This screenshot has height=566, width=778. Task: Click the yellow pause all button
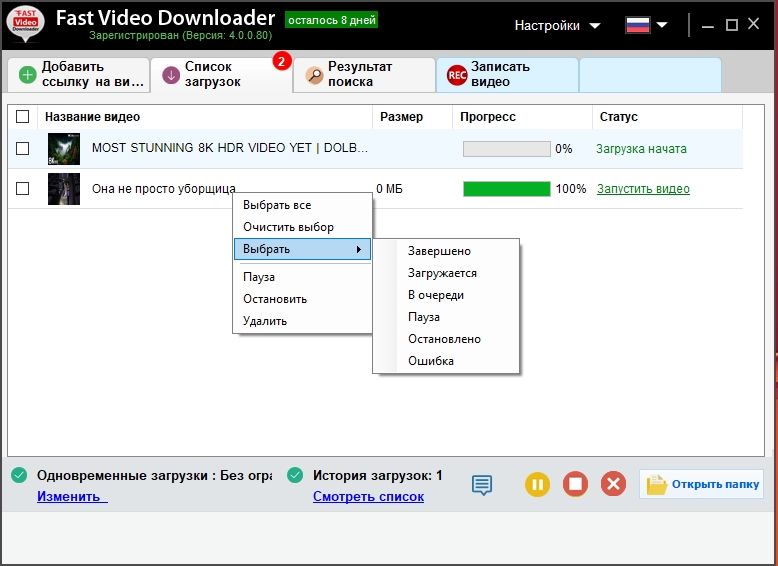pos(537,484)
